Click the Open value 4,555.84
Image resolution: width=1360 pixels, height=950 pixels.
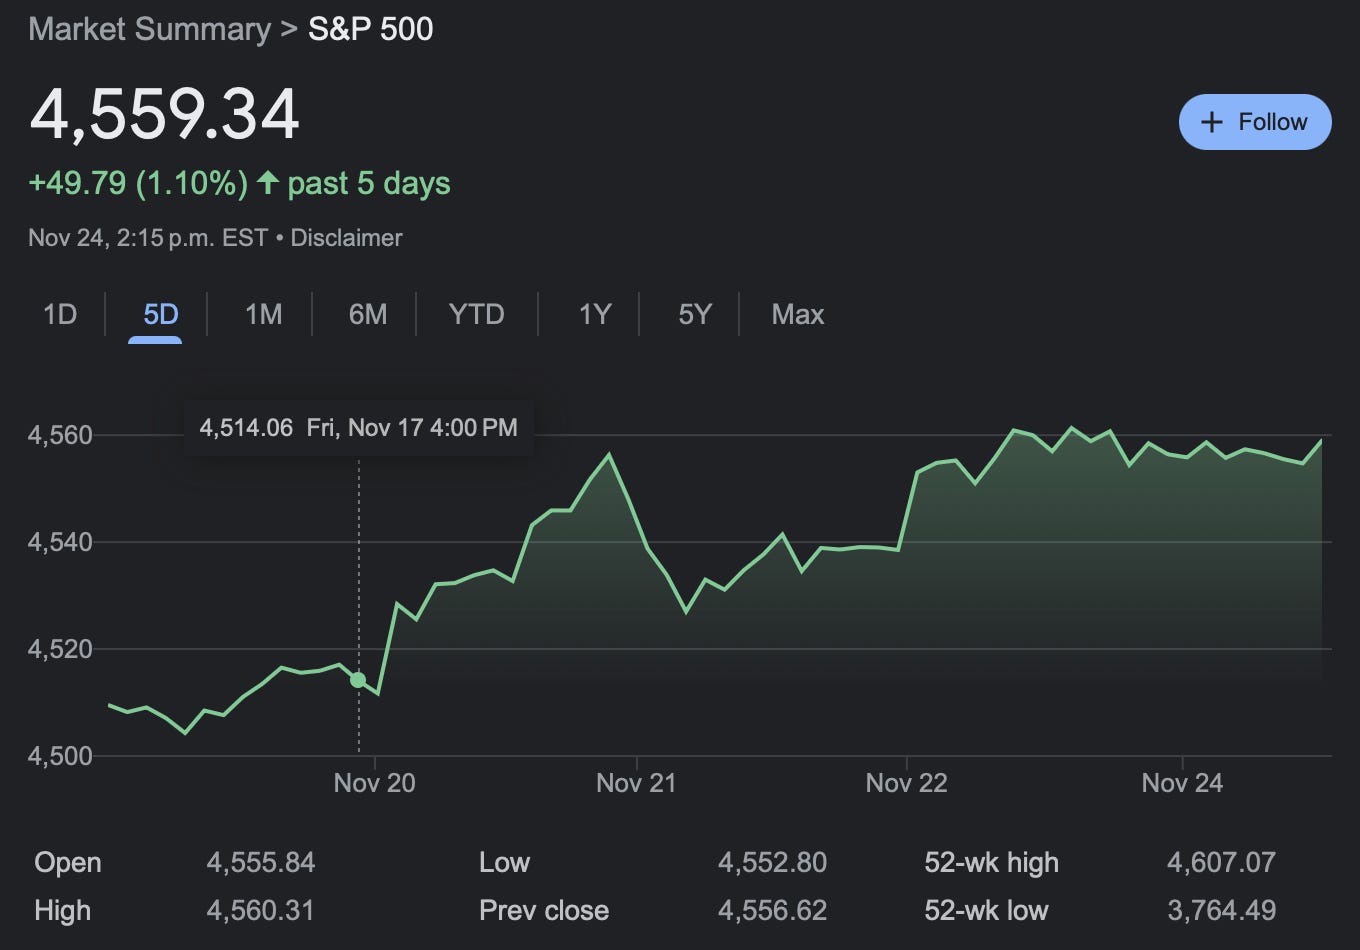261,862
